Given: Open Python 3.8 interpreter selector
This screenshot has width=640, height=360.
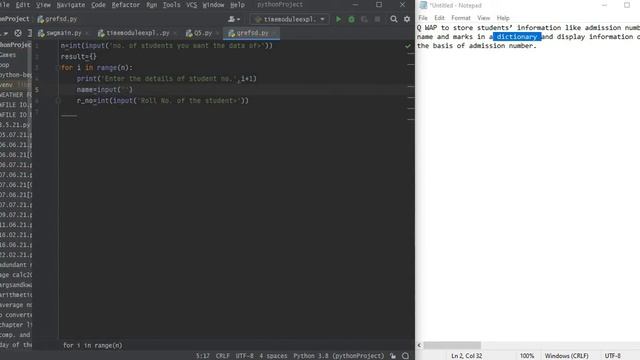Looking at the screenshot, I should 338,356.
